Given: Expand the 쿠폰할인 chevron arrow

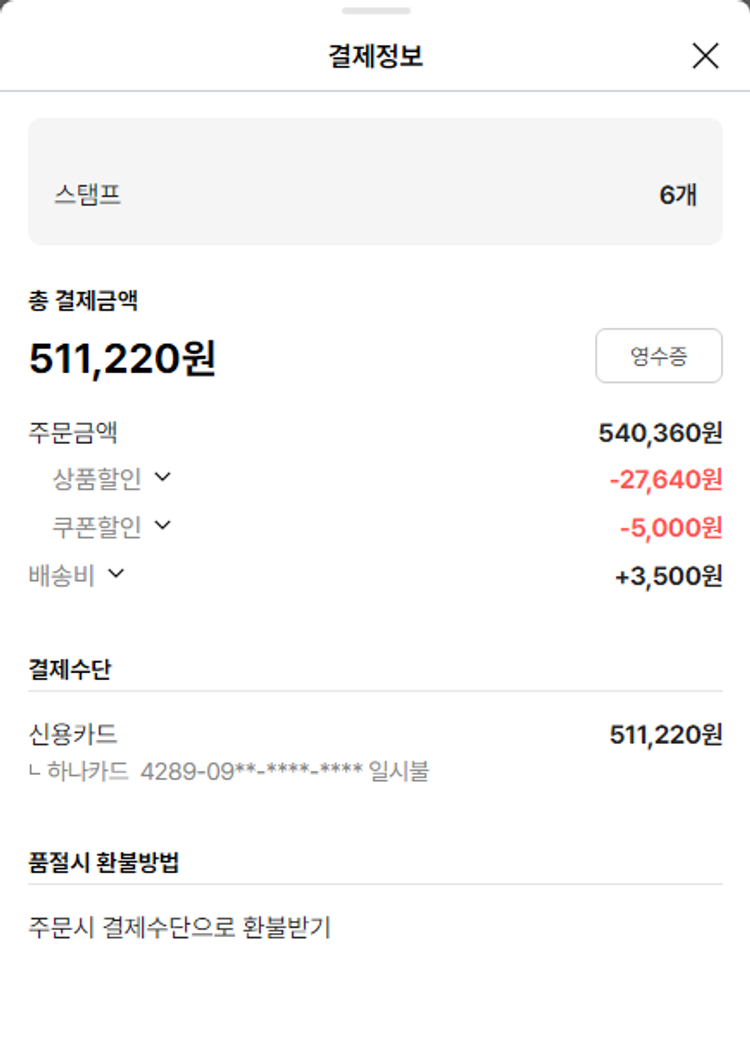Looking at the screenshot, I should point(163,524).
